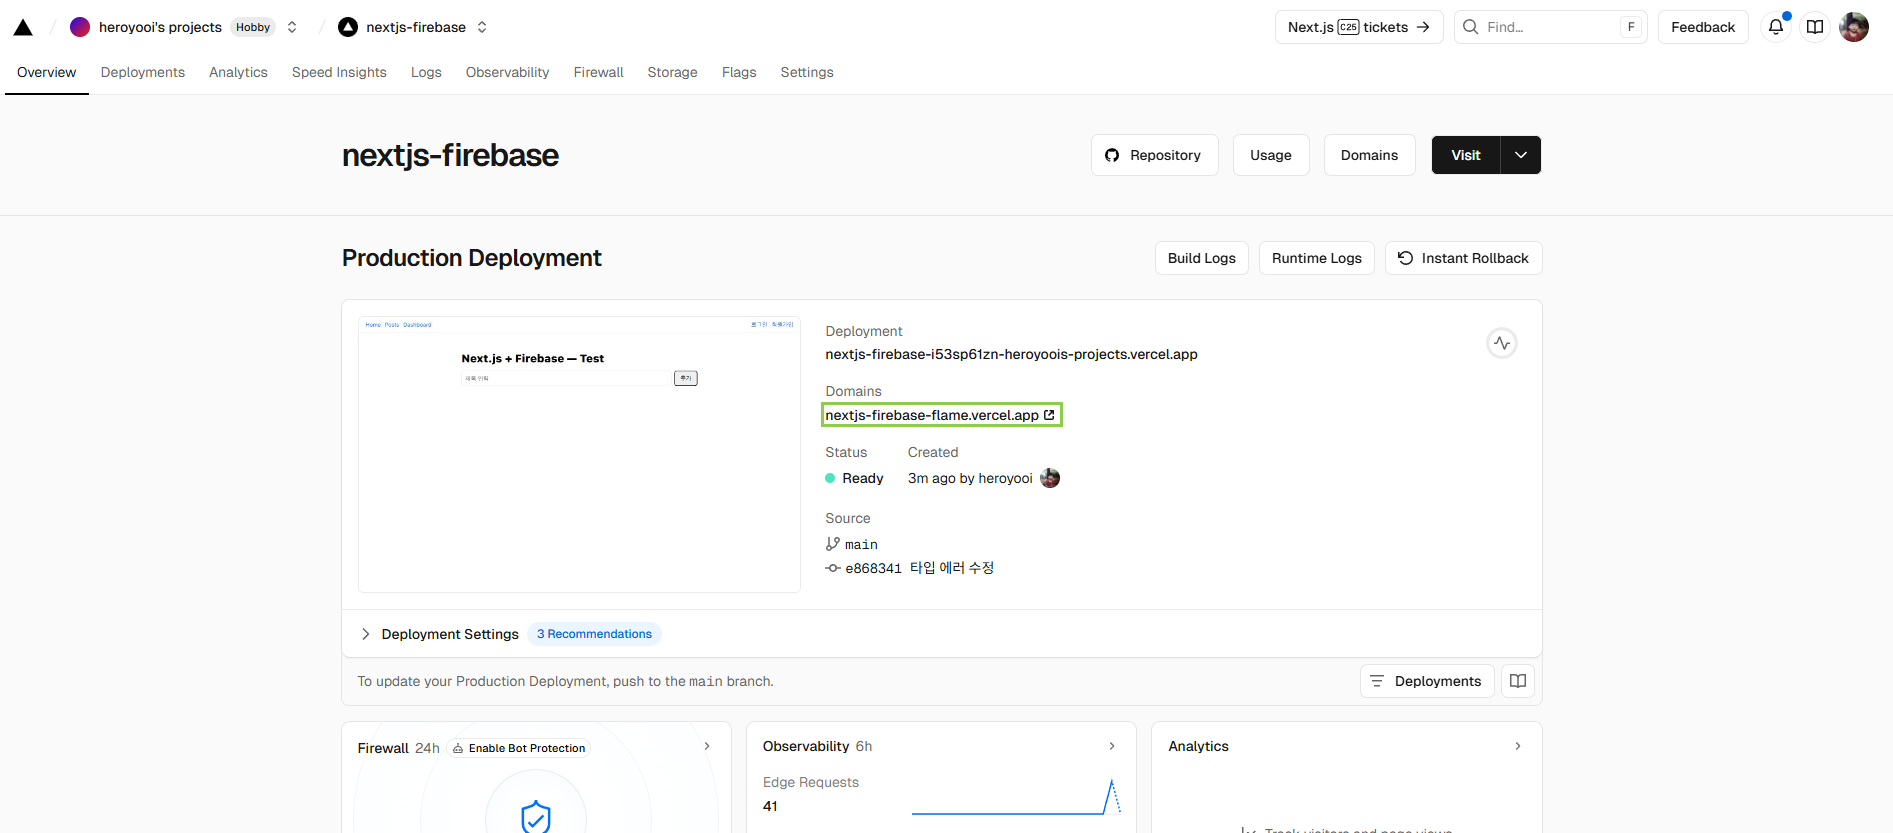
Task: Click the shield icon in Firewall card
Action: pos(536,816)
